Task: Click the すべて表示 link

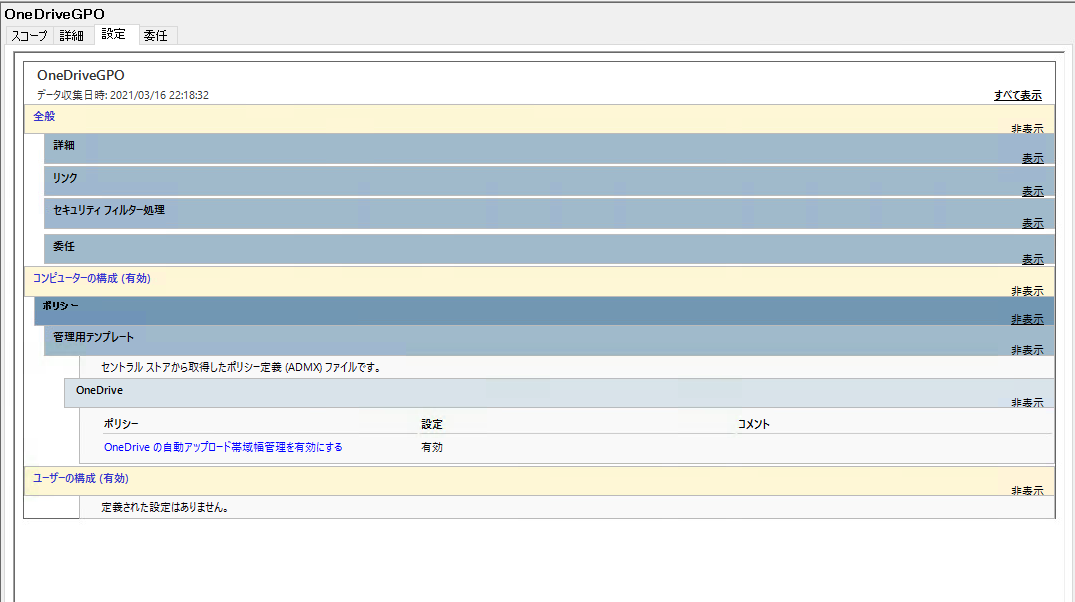Action: coord(1017,95)
